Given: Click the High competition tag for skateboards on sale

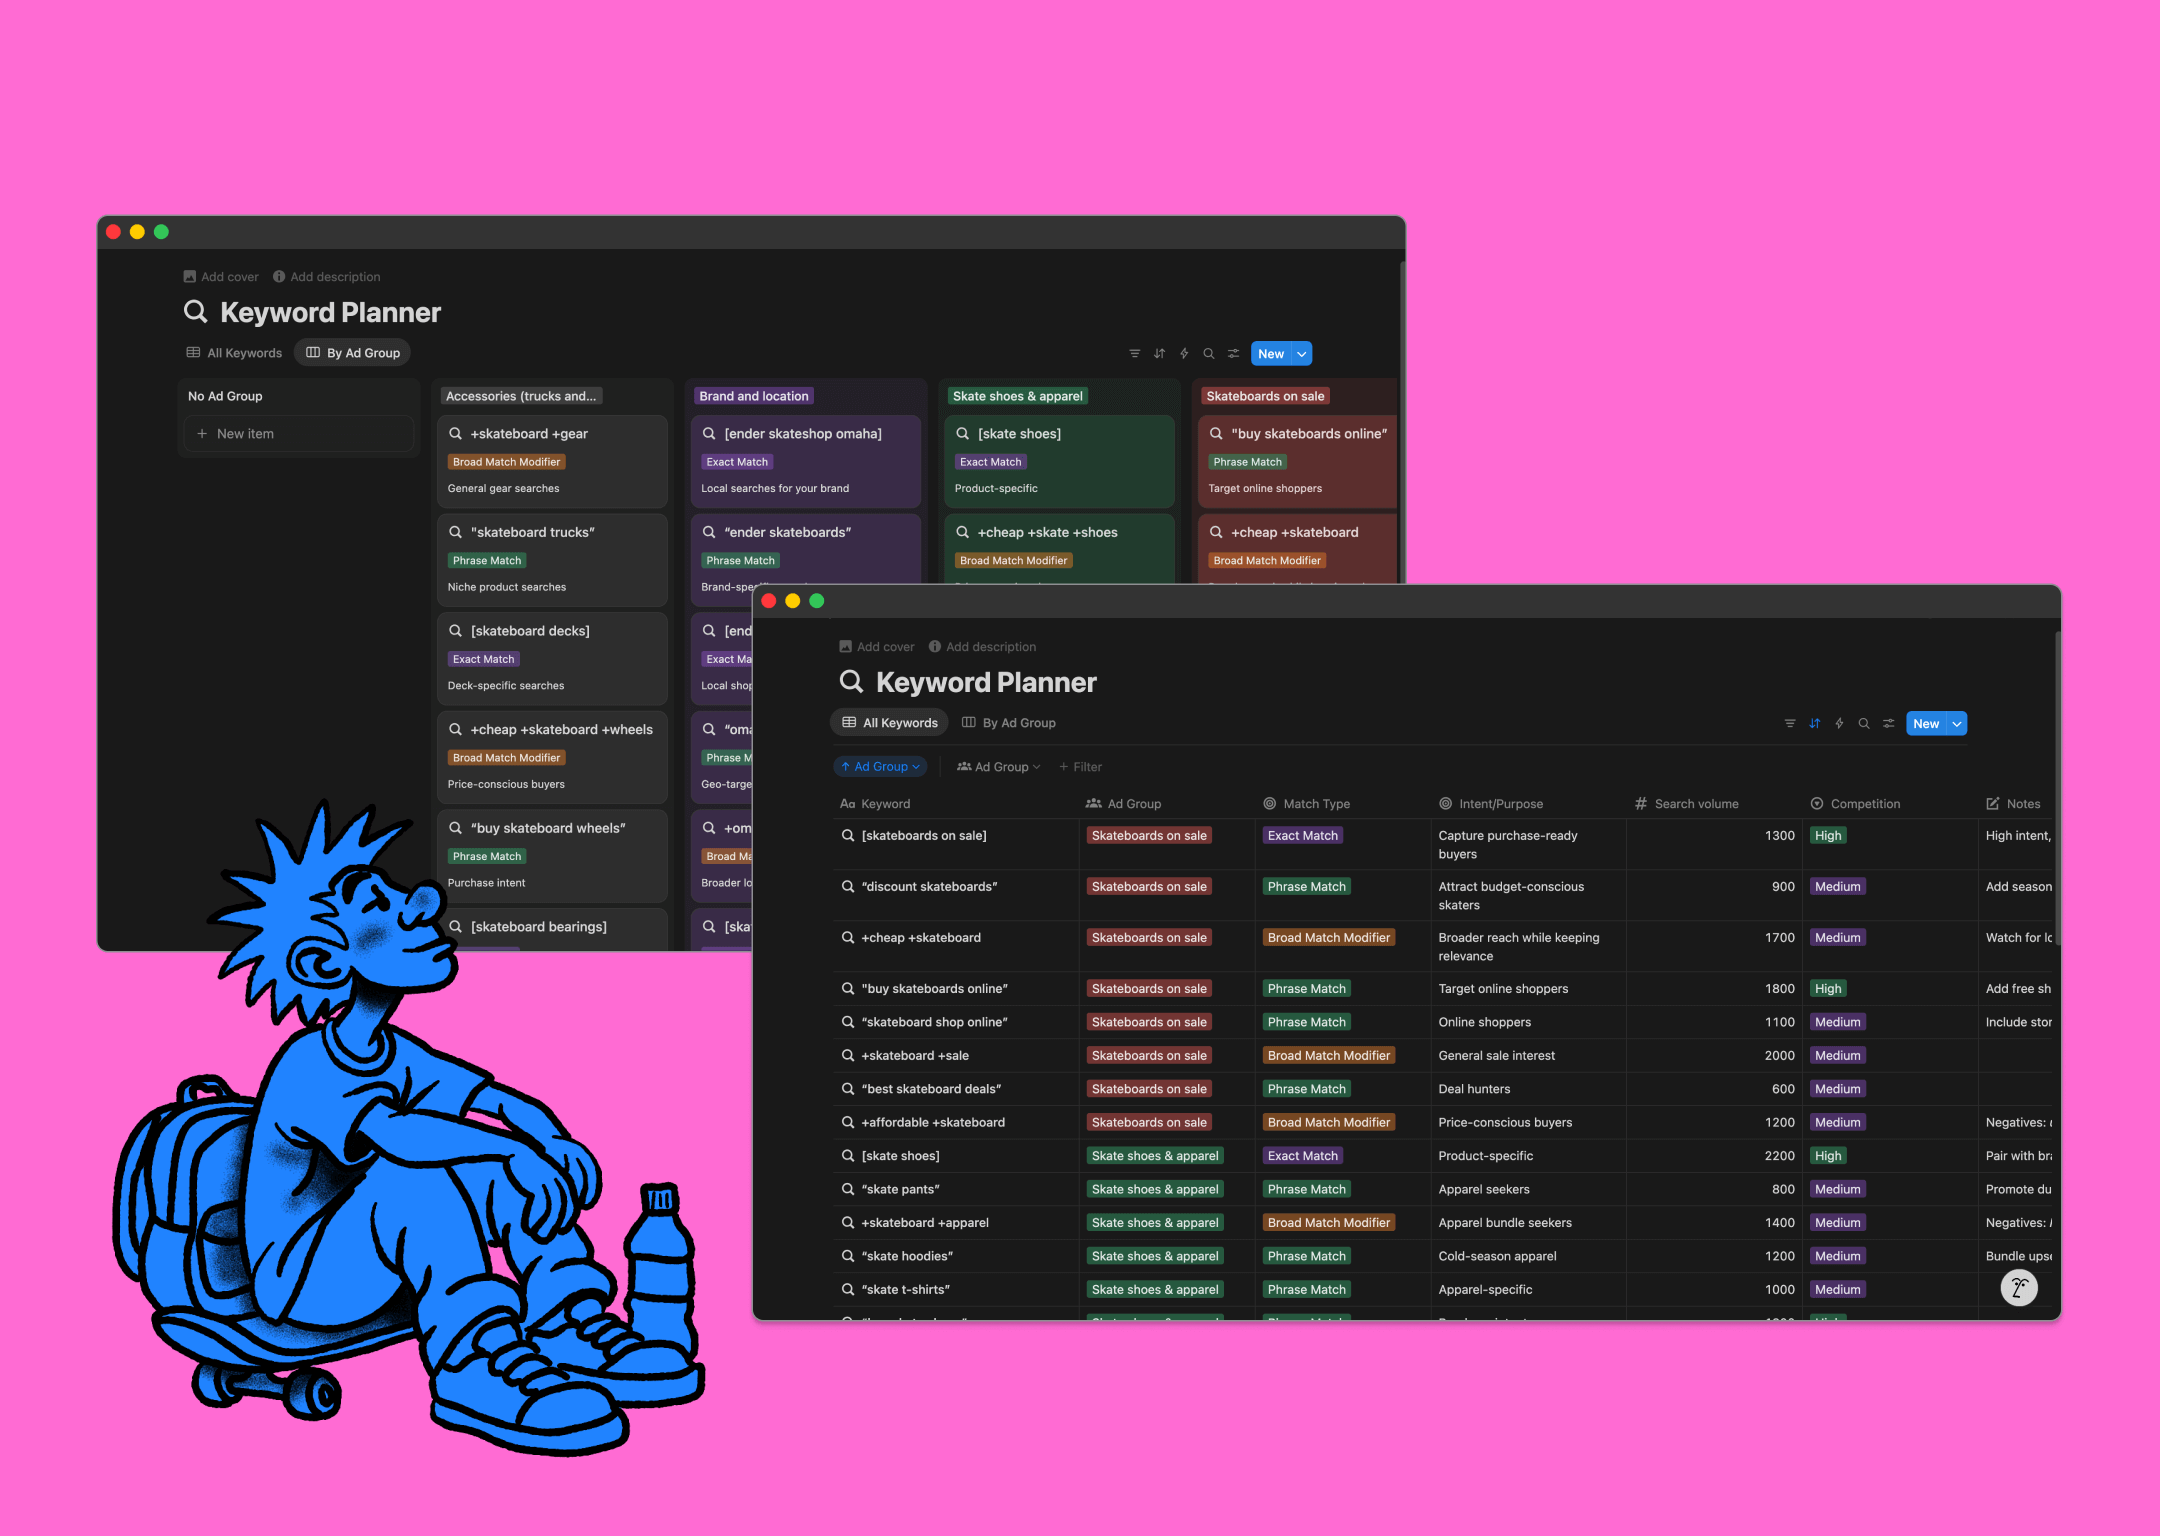Looking at the screenshot, I should (x=1828, y=835).
